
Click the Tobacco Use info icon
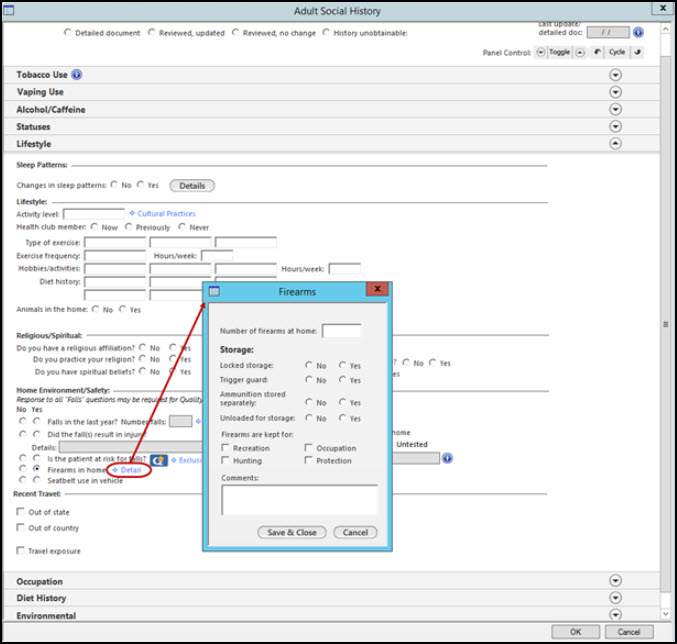coord(76,75)
